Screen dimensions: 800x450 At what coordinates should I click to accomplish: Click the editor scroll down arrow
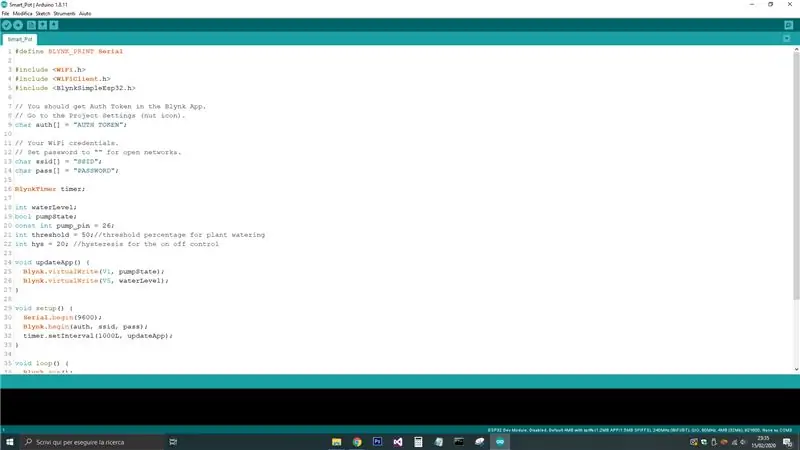(x=796, y=369)
